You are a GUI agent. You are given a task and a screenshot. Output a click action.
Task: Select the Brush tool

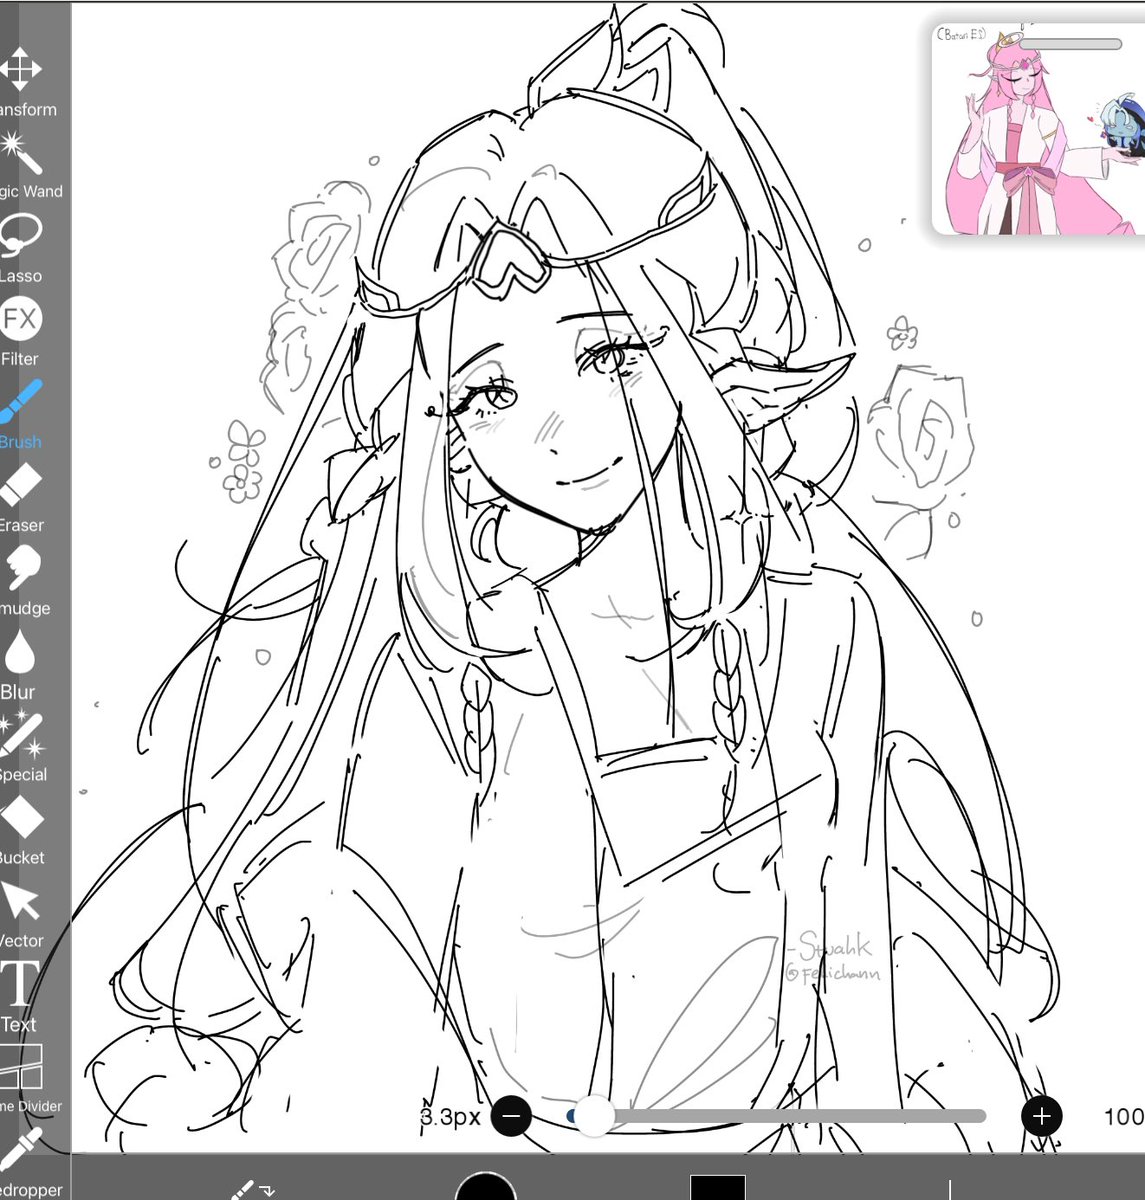pos(22,403)
